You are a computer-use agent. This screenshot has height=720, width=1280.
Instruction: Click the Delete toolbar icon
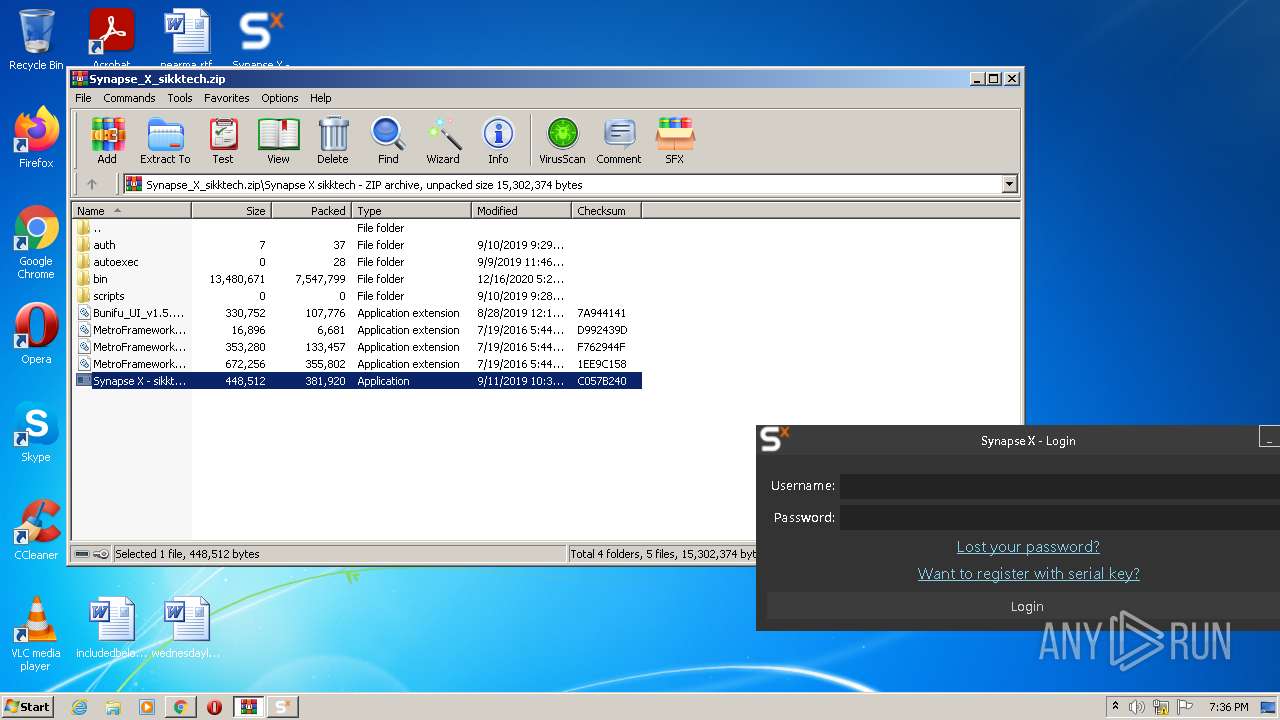(333, 140)
